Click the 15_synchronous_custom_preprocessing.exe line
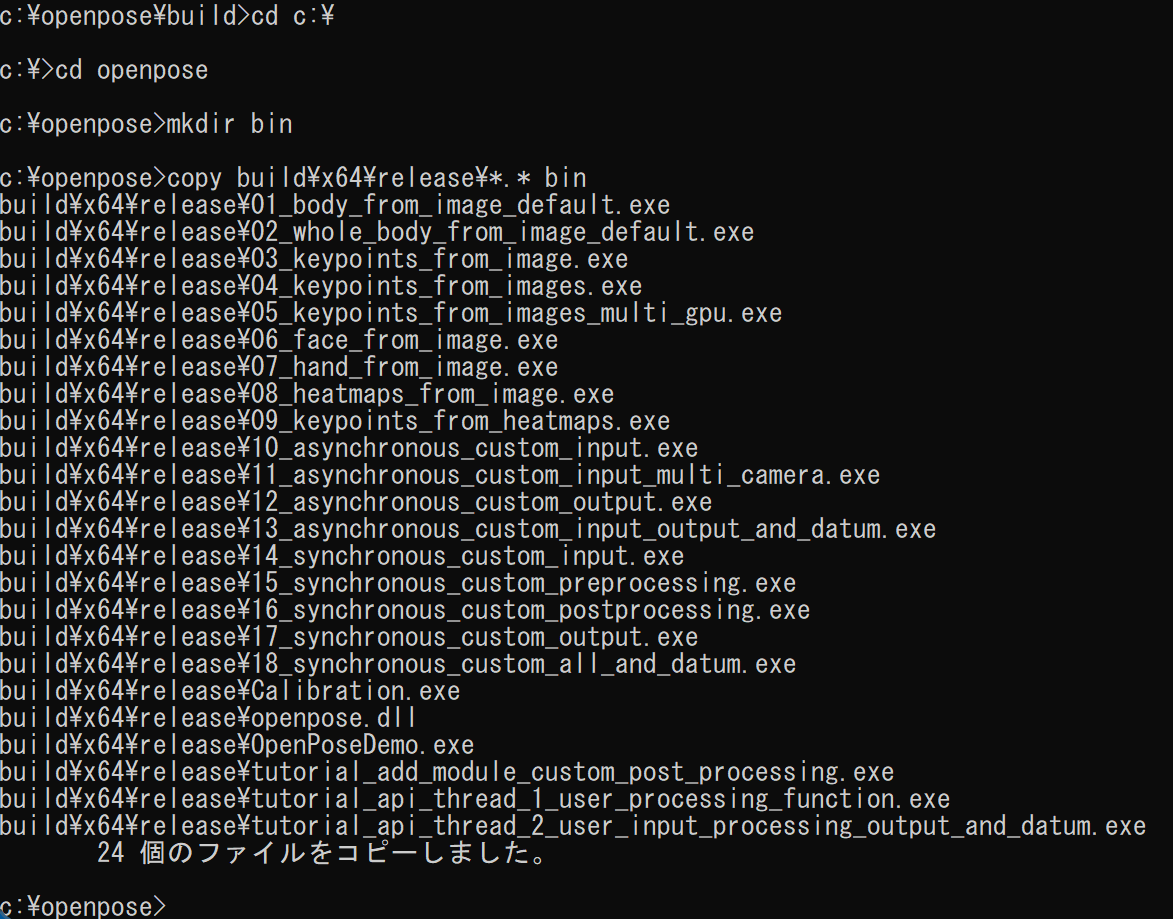Image resolution: width=1173 pixels, height=919 pixels. 398,583
